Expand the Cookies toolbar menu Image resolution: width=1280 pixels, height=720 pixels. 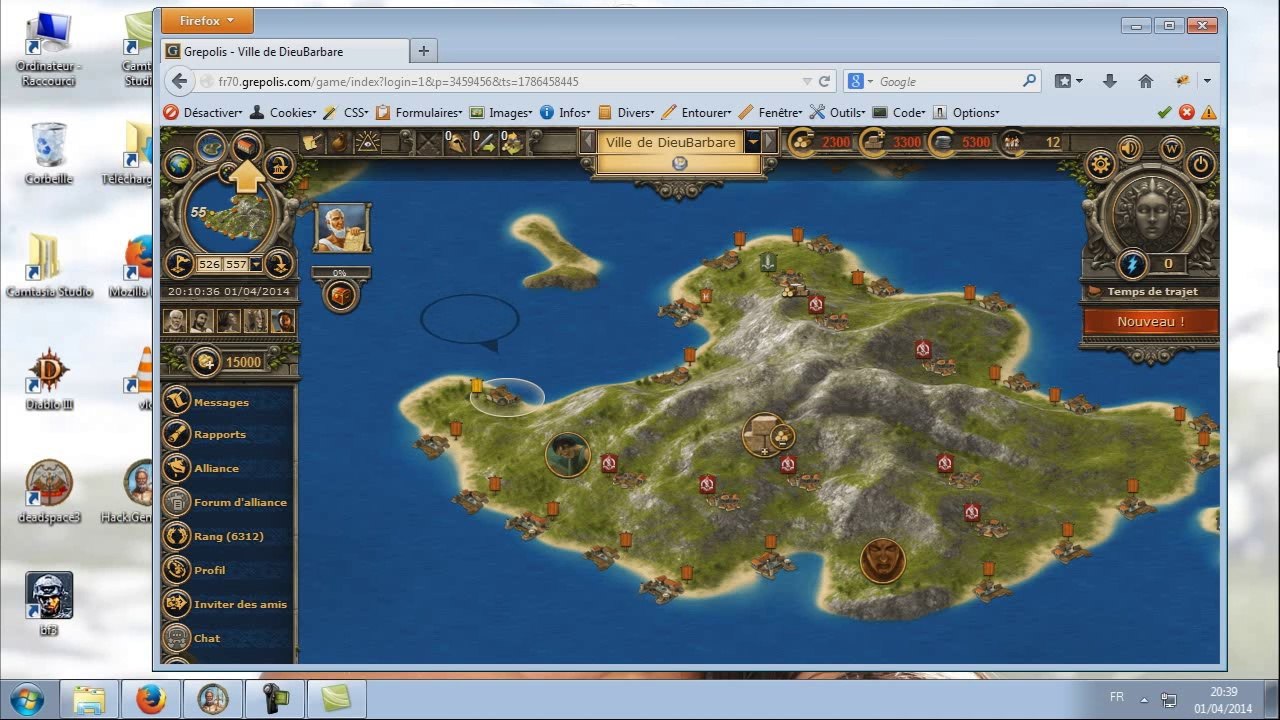[x=282, y=113]
